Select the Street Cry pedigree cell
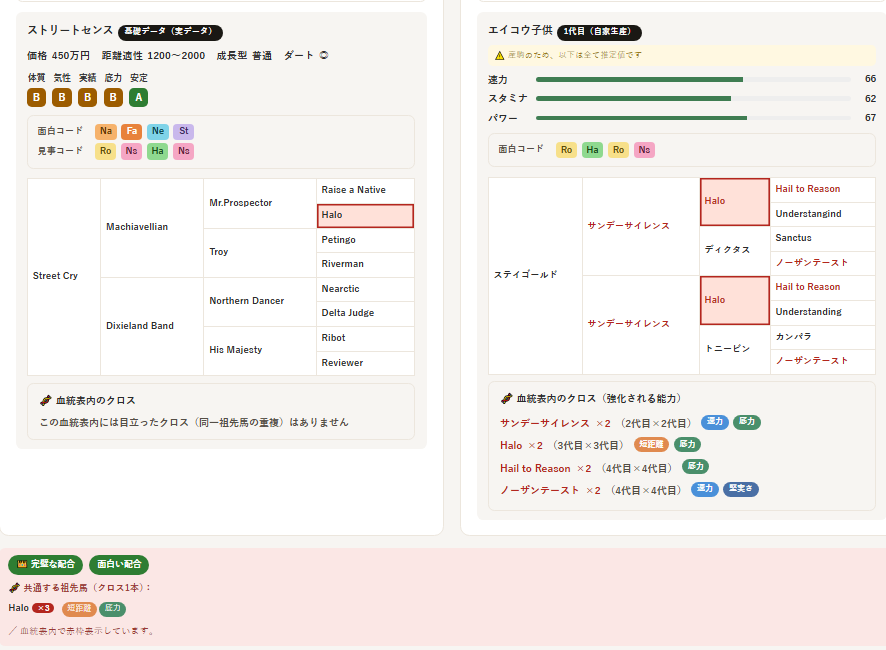Screen dimensions: 886x650 (64, 276)
